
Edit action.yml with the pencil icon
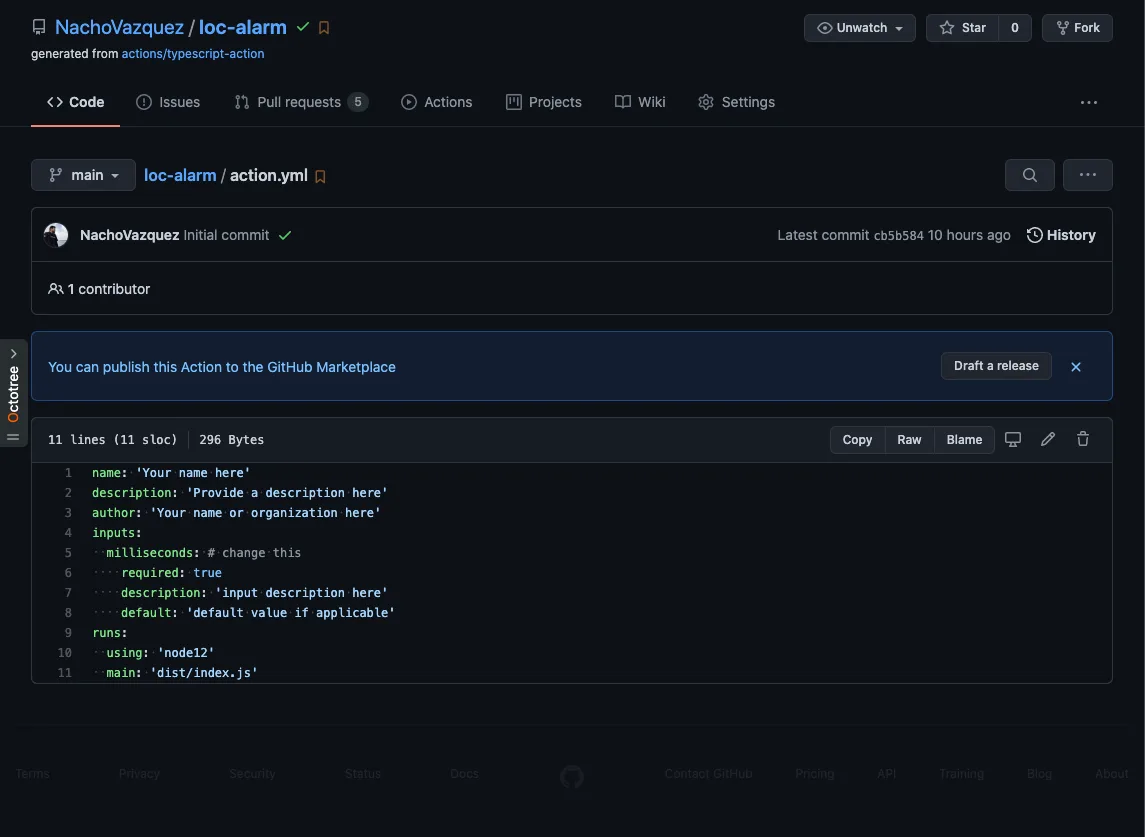coord(1047,439)
